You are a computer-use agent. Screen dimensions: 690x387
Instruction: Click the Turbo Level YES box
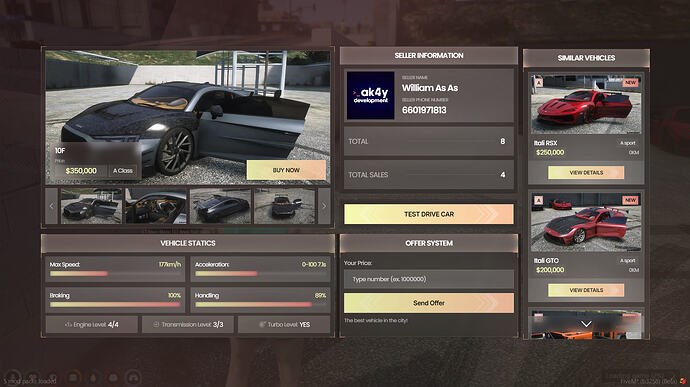coord(284,324)
